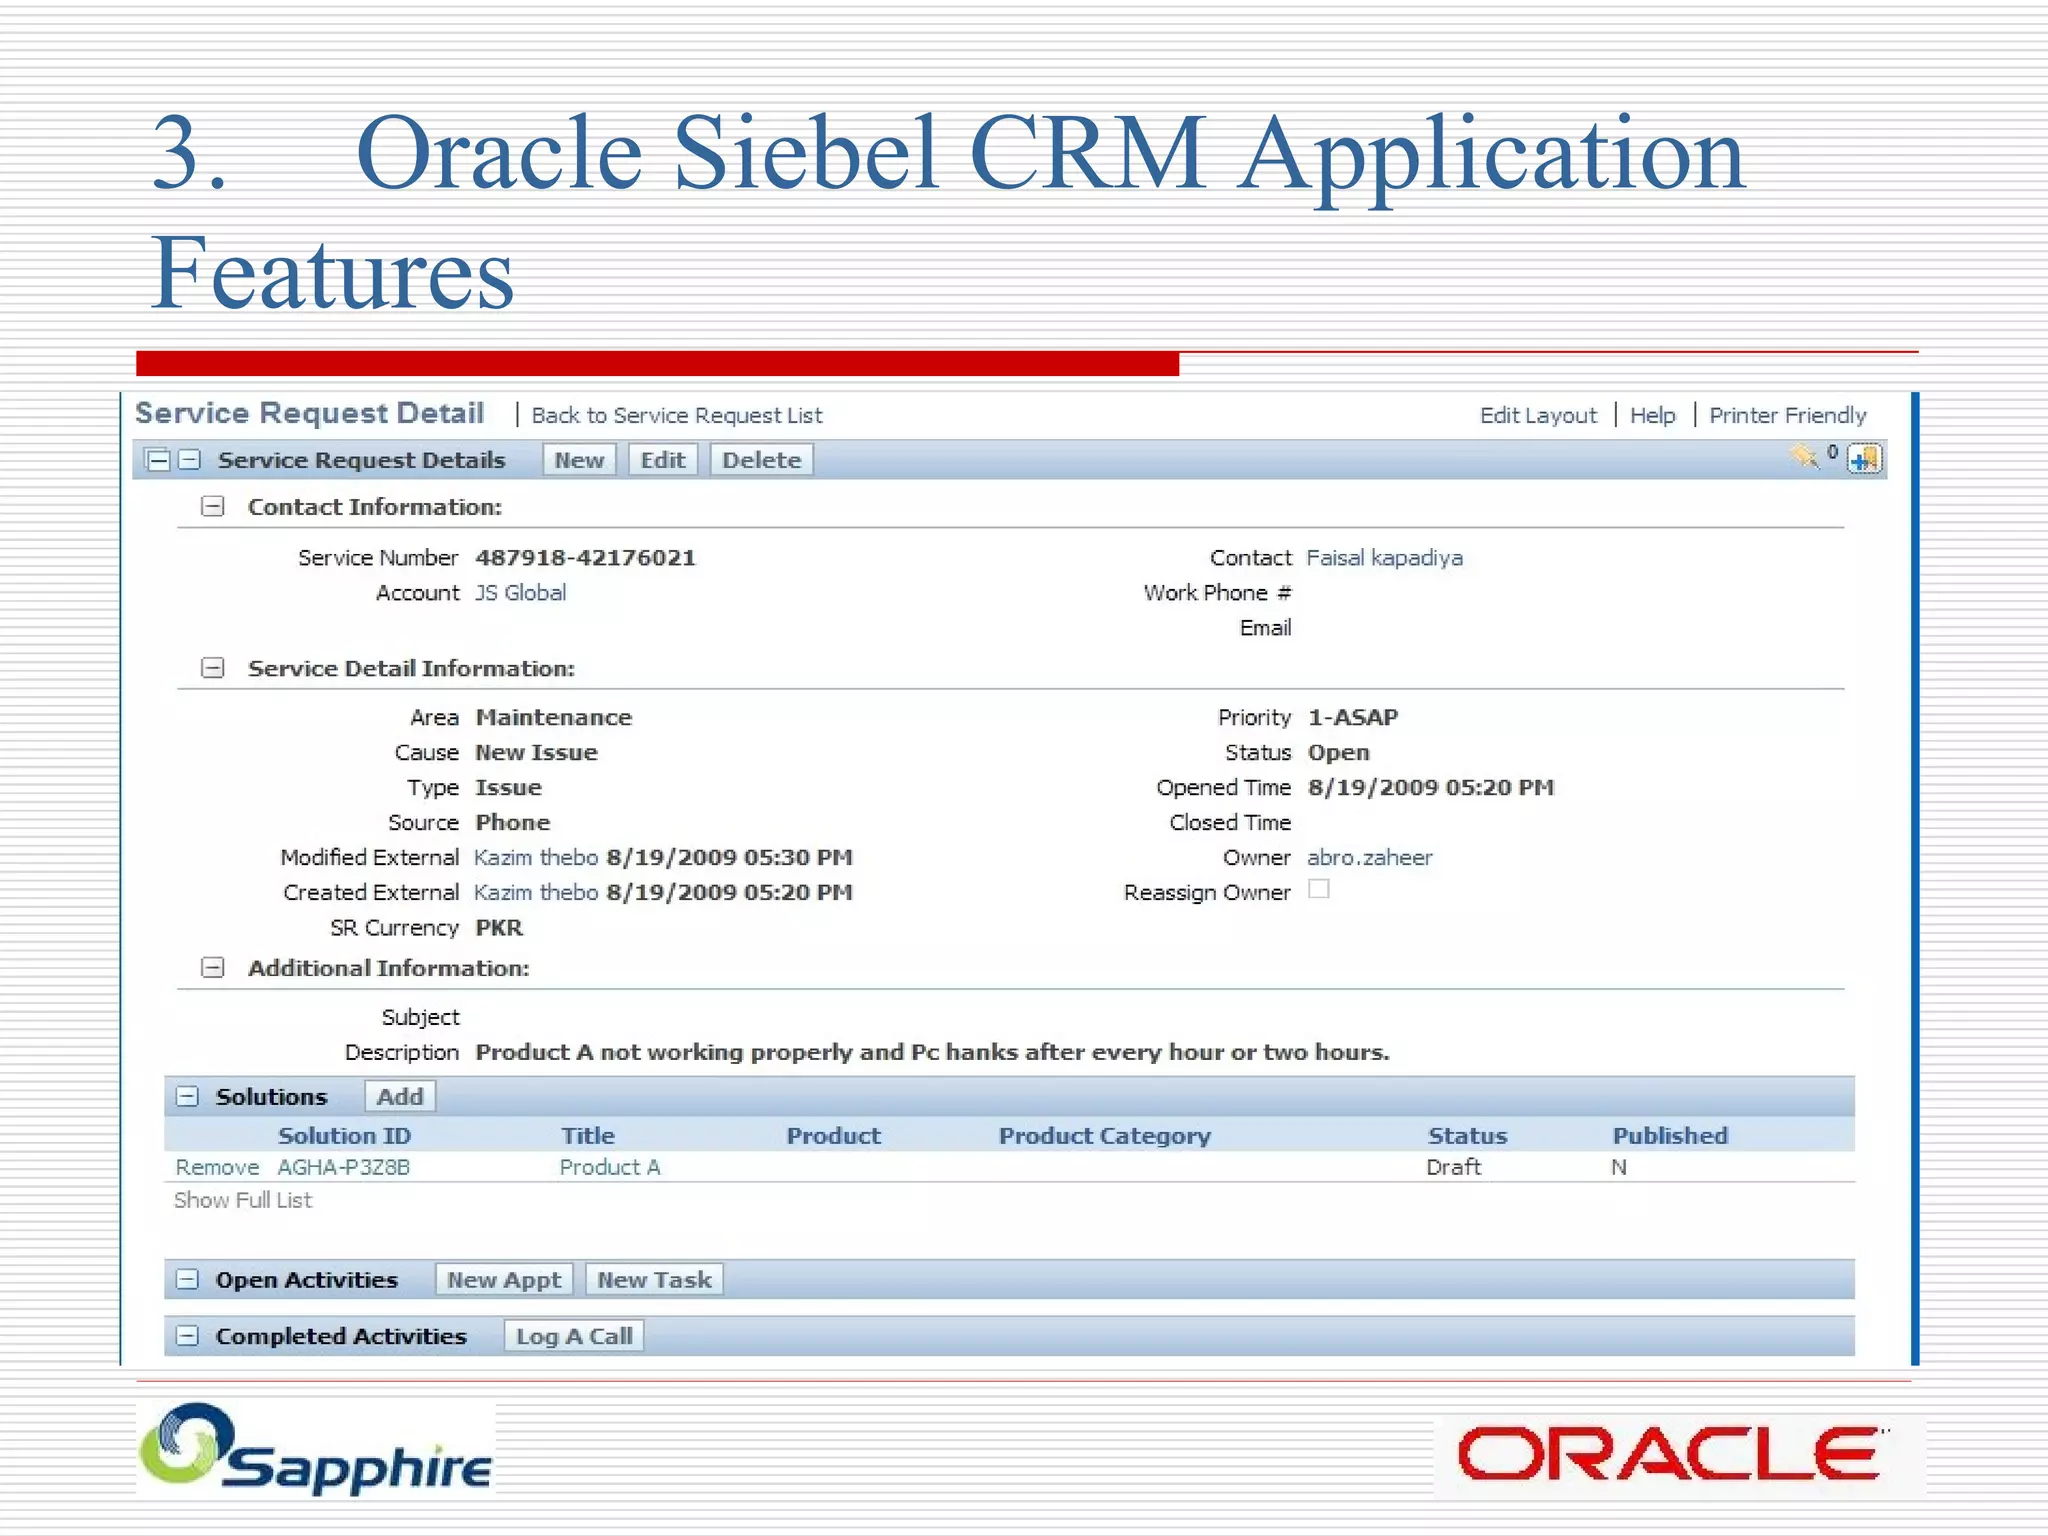This screenshot has width=2048, height=1536.
Task: Open the Printer Friendly view
Action: coord(1787,415)
